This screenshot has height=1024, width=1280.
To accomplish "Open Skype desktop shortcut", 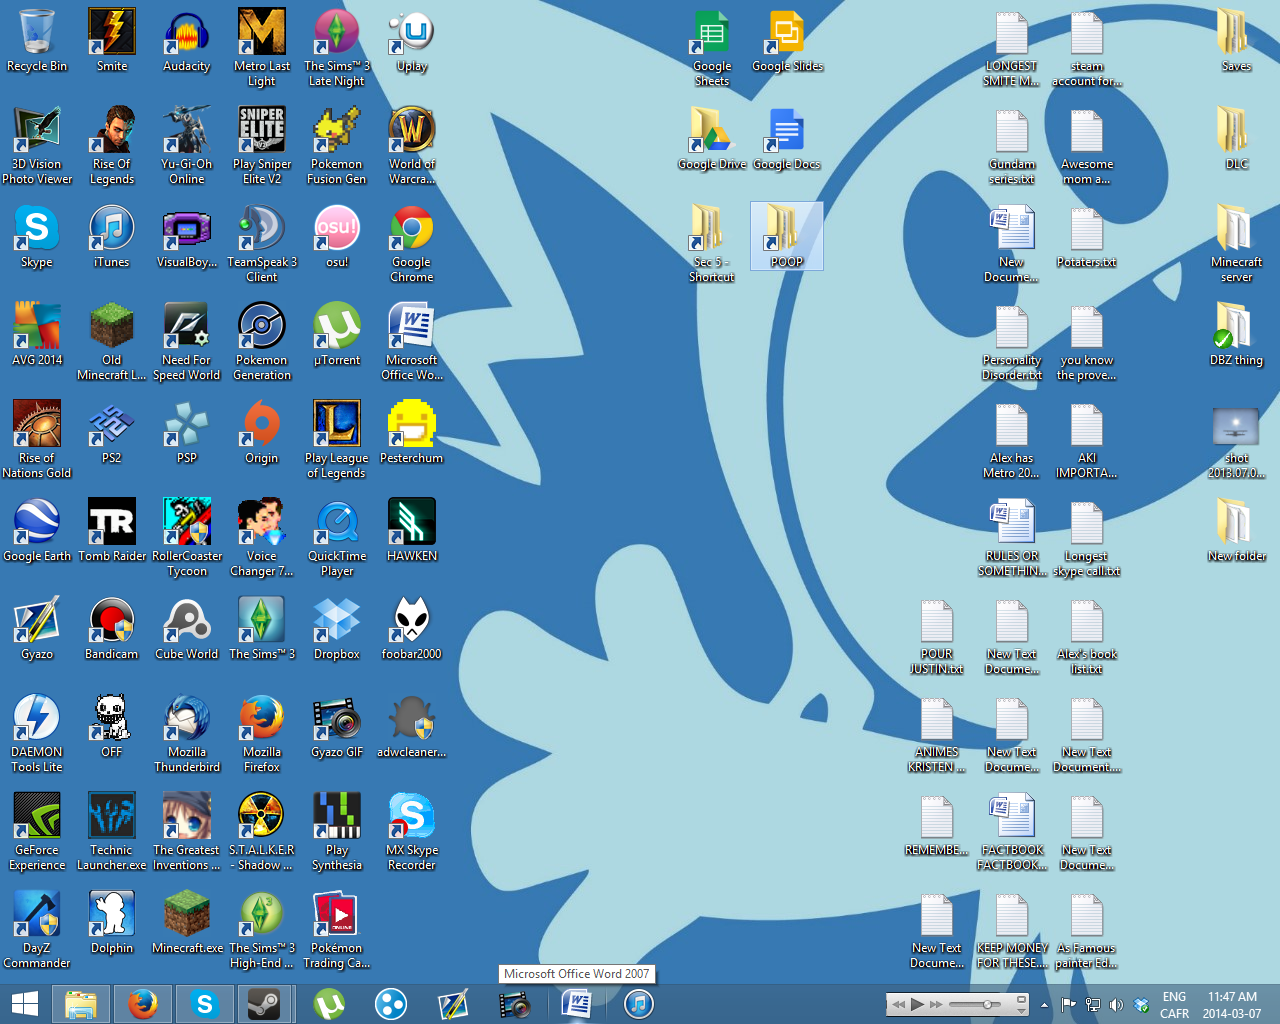I will click(37, 237).
